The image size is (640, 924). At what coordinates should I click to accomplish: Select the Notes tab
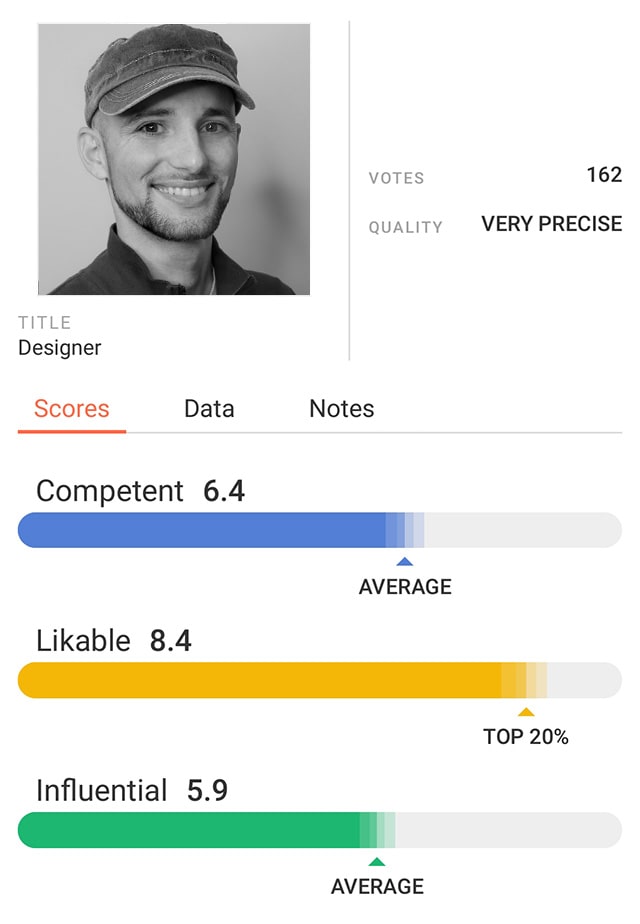tap(342, 409)
